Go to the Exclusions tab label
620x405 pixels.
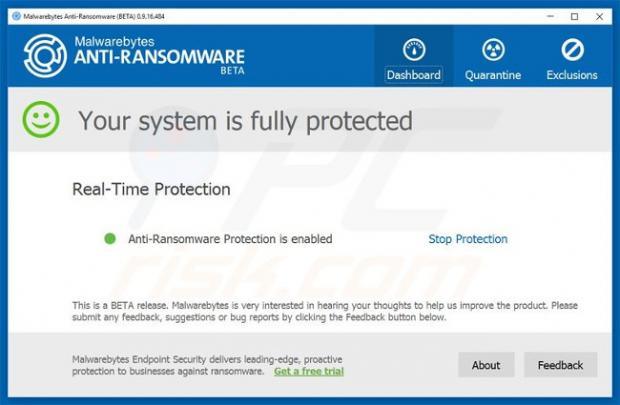572,75
